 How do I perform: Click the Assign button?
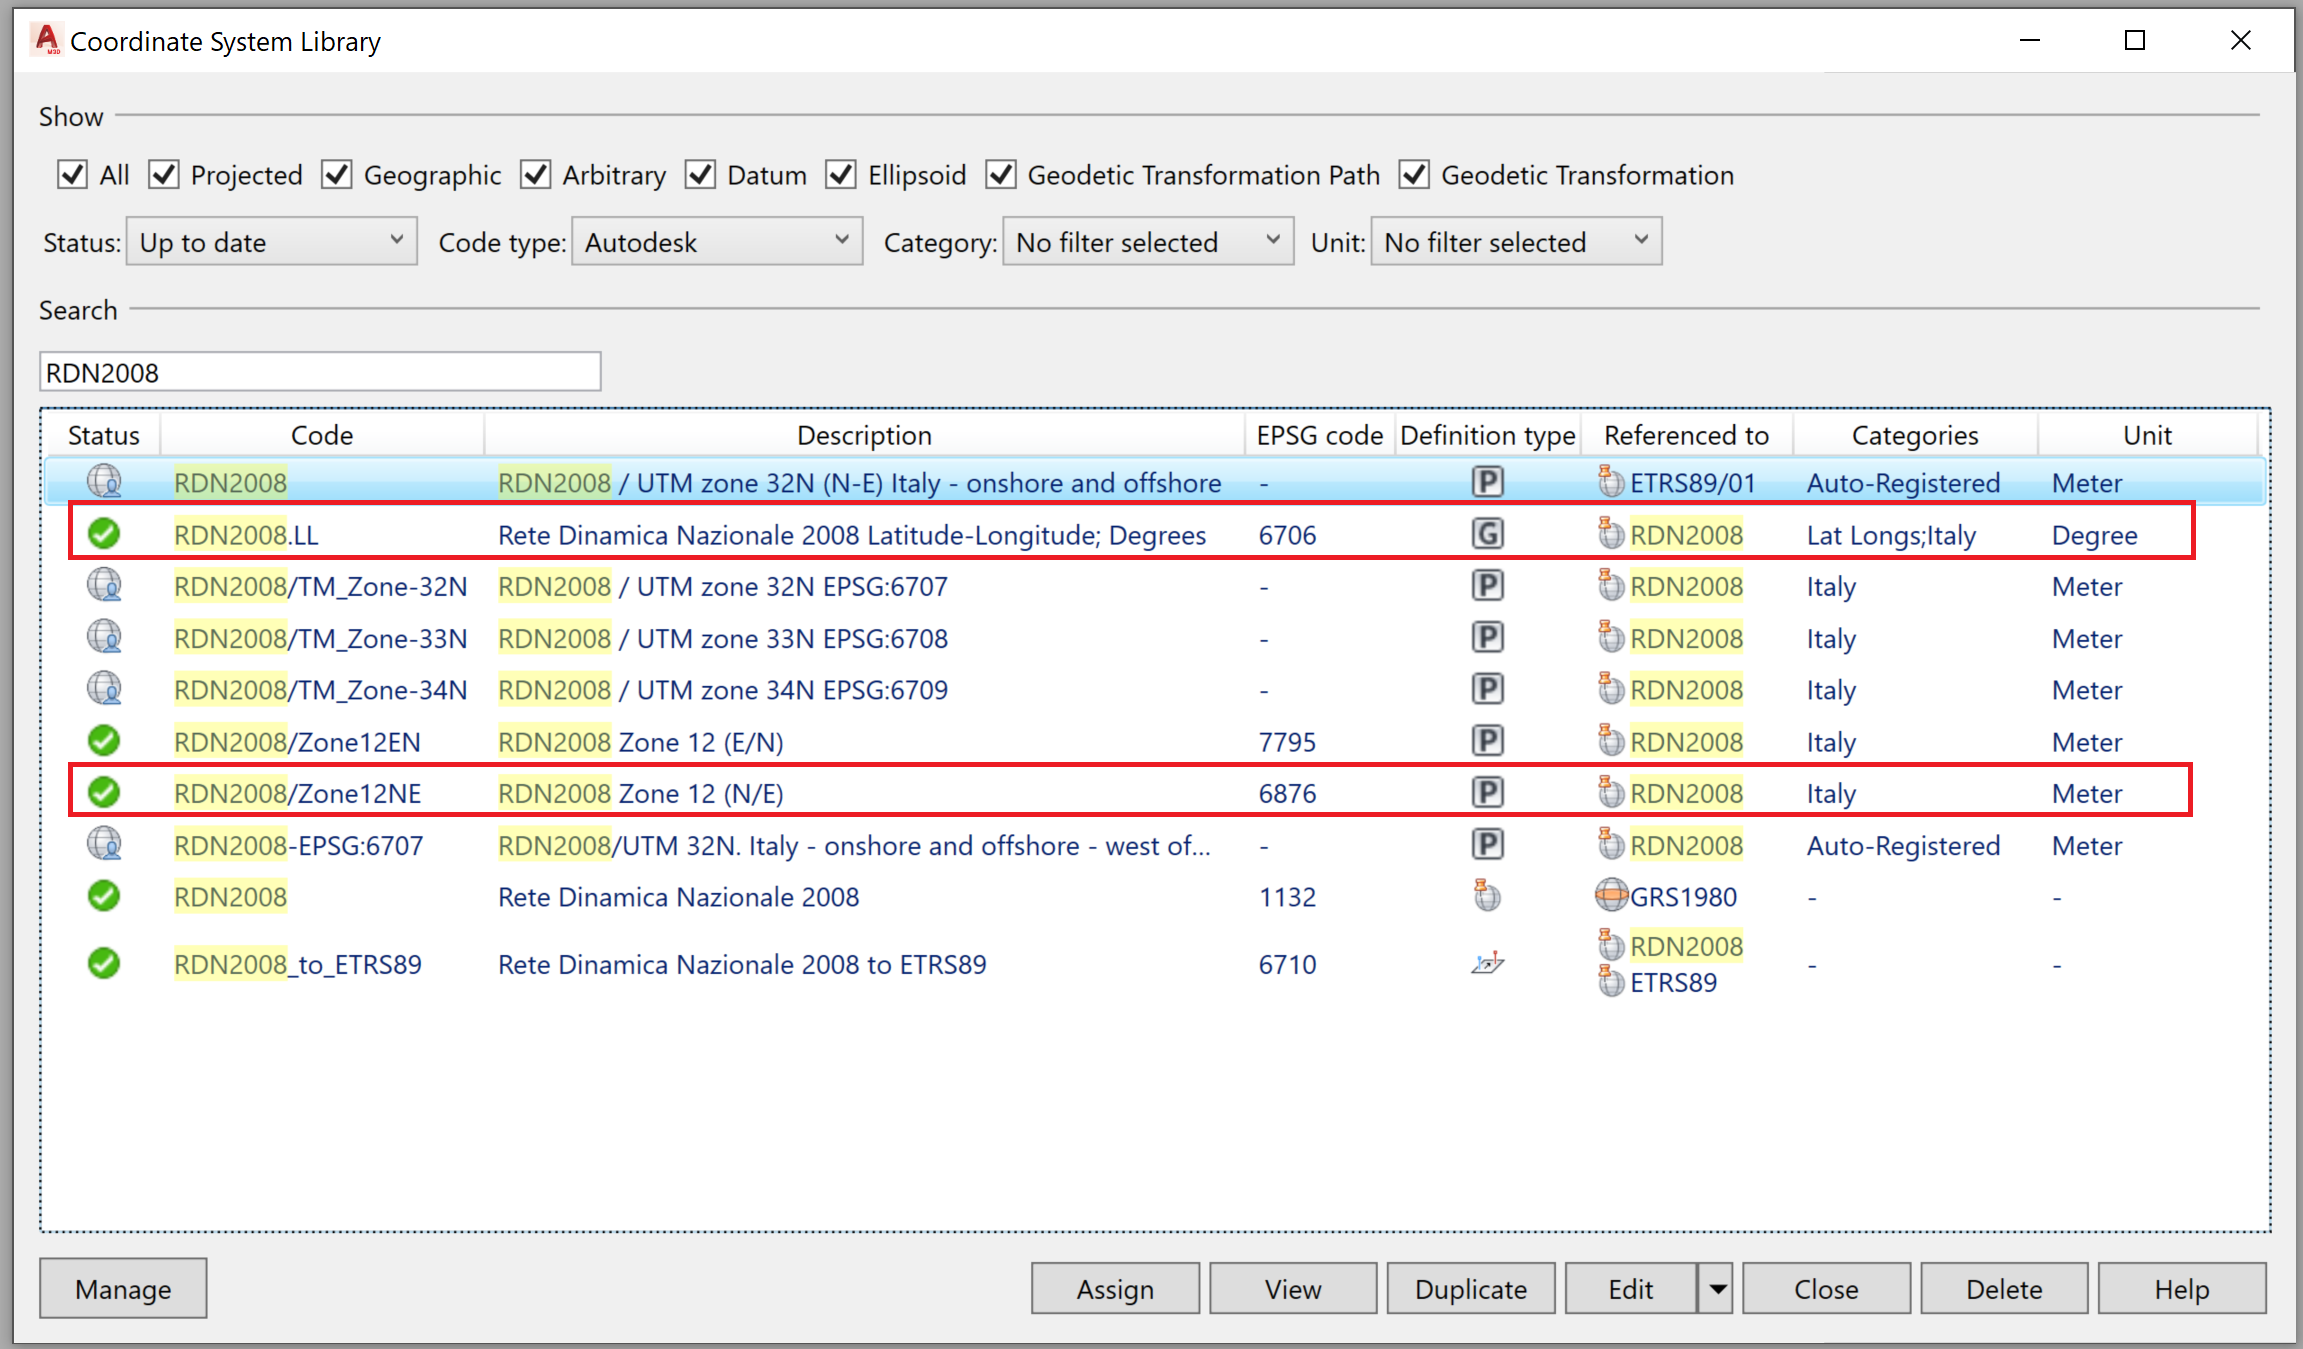pos(1115,1288)
